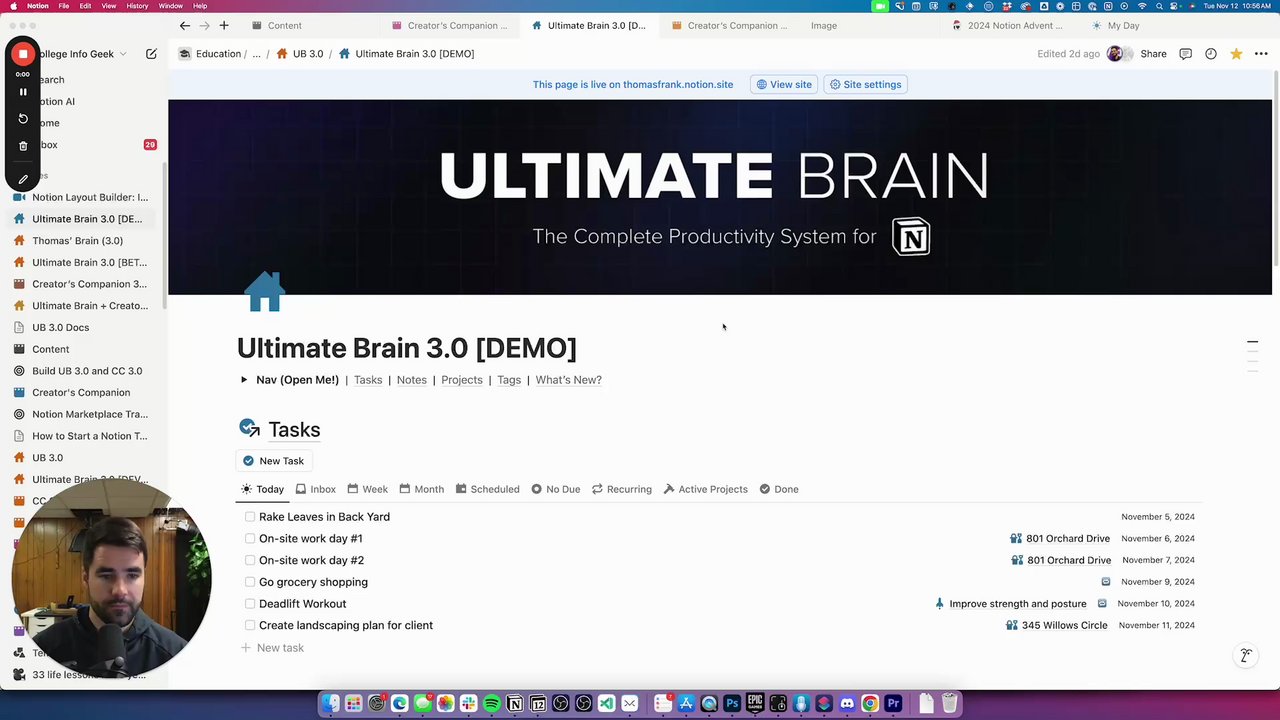
Task: Switch to the Month tasks view
Action: 421,489
